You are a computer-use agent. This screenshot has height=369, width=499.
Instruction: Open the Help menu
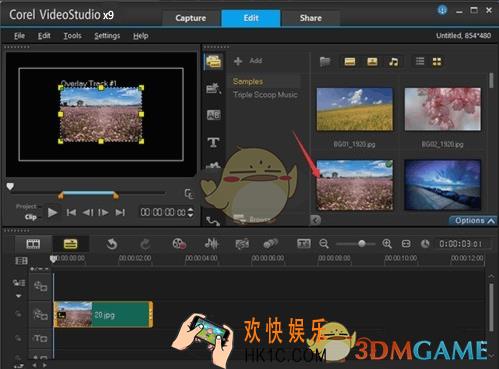(141, 36)
